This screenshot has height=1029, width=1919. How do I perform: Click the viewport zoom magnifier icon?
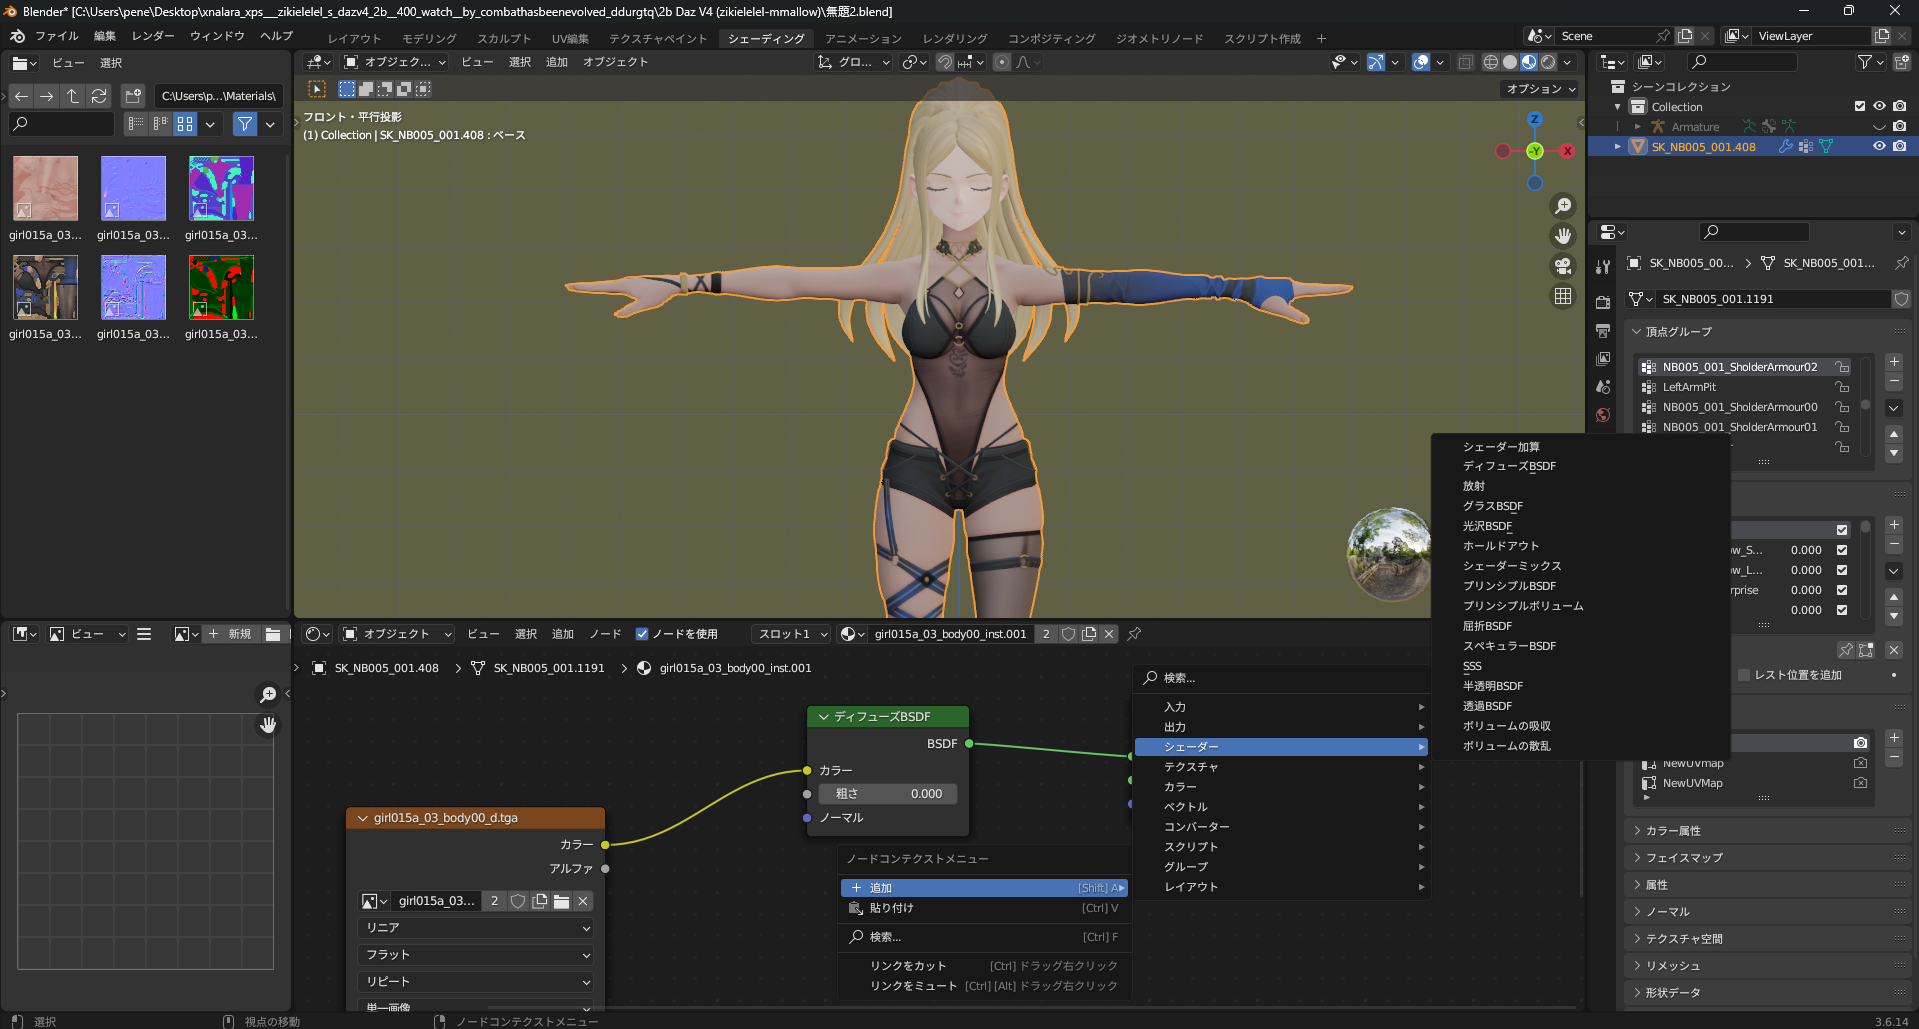click(x=1563, y=206)
